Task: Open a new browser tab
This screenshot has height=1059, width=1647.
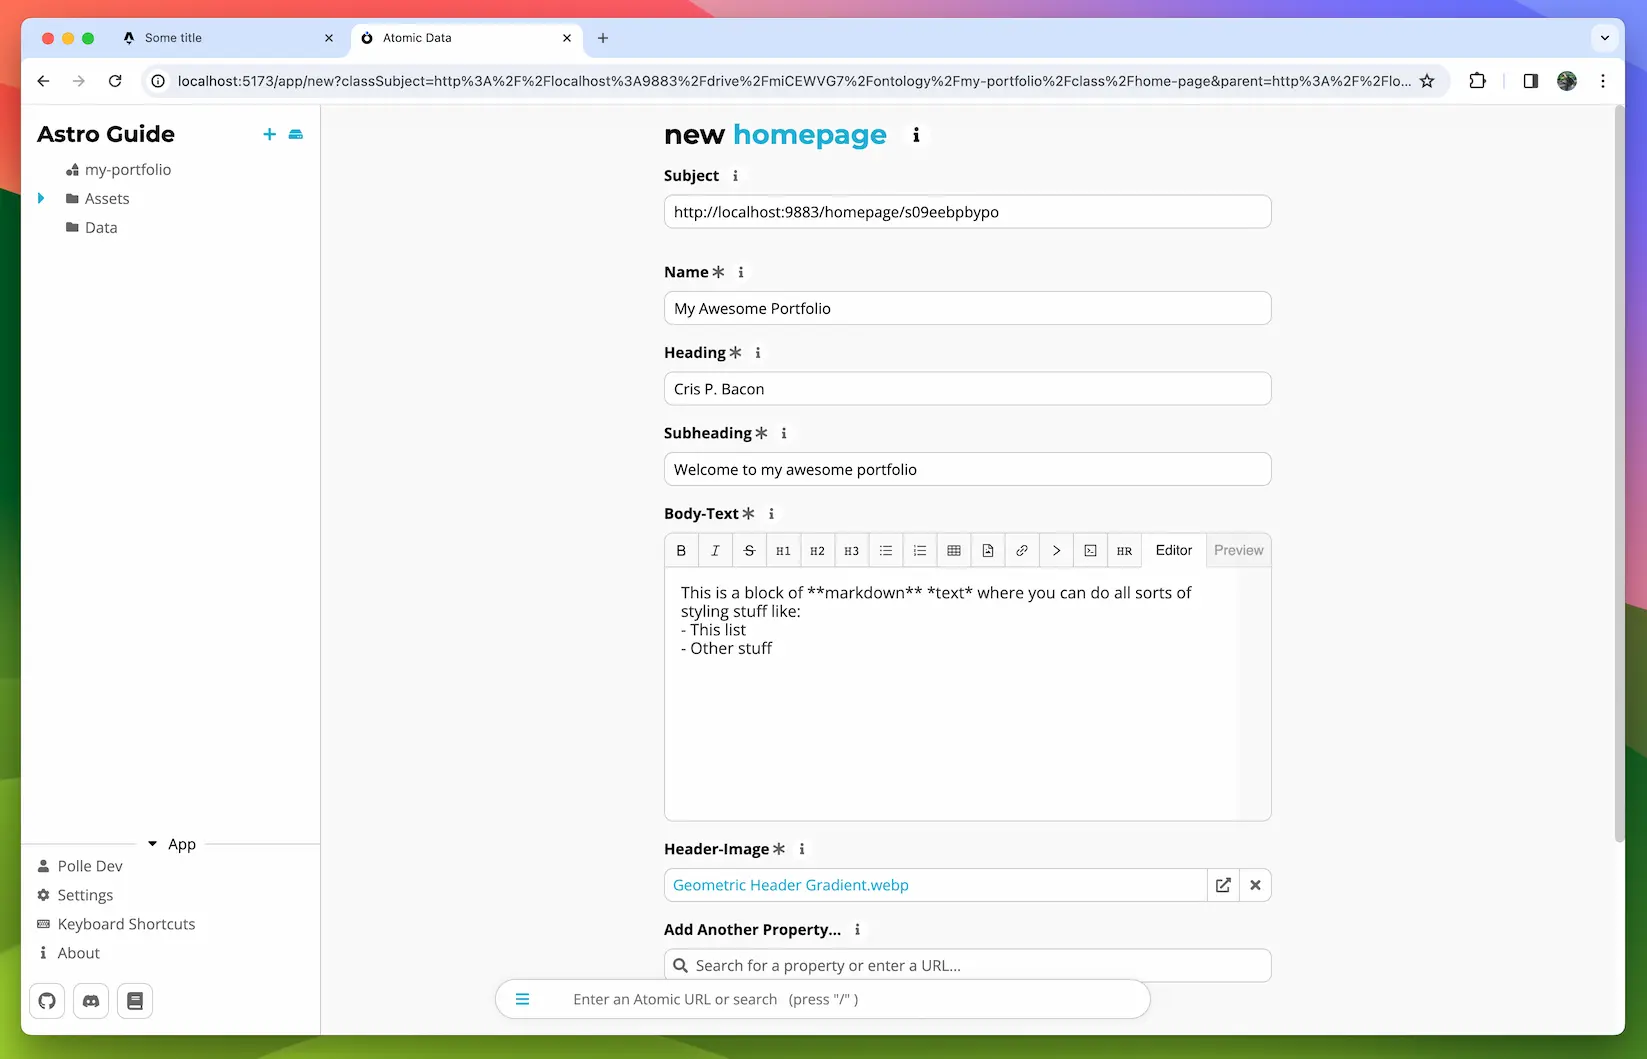Action: [603, 38]
